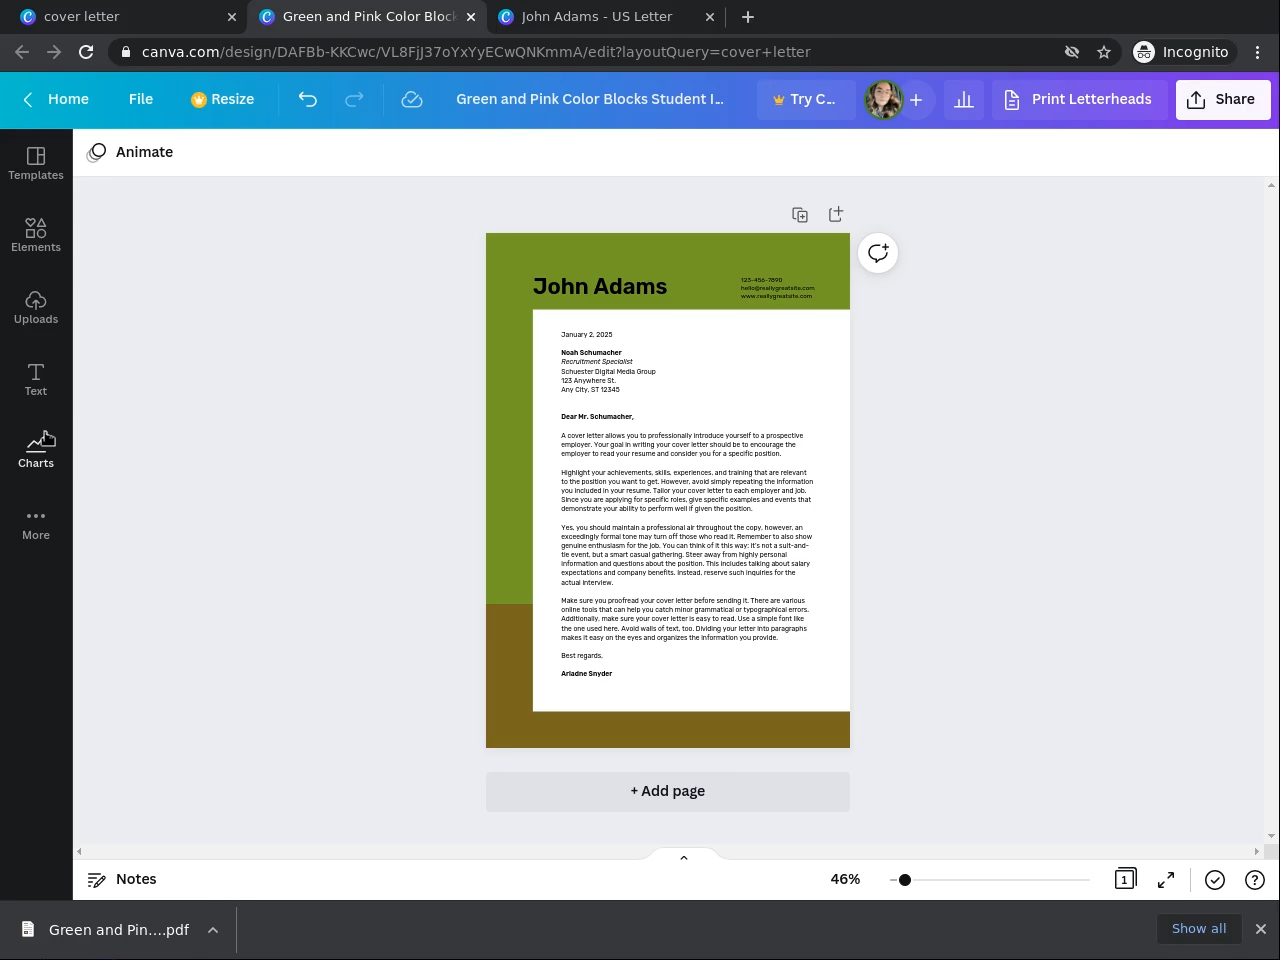Expand options for the downloaded PDF
Image resolution: width=1280 pixels, height=960 pixels.
point(213,930)
